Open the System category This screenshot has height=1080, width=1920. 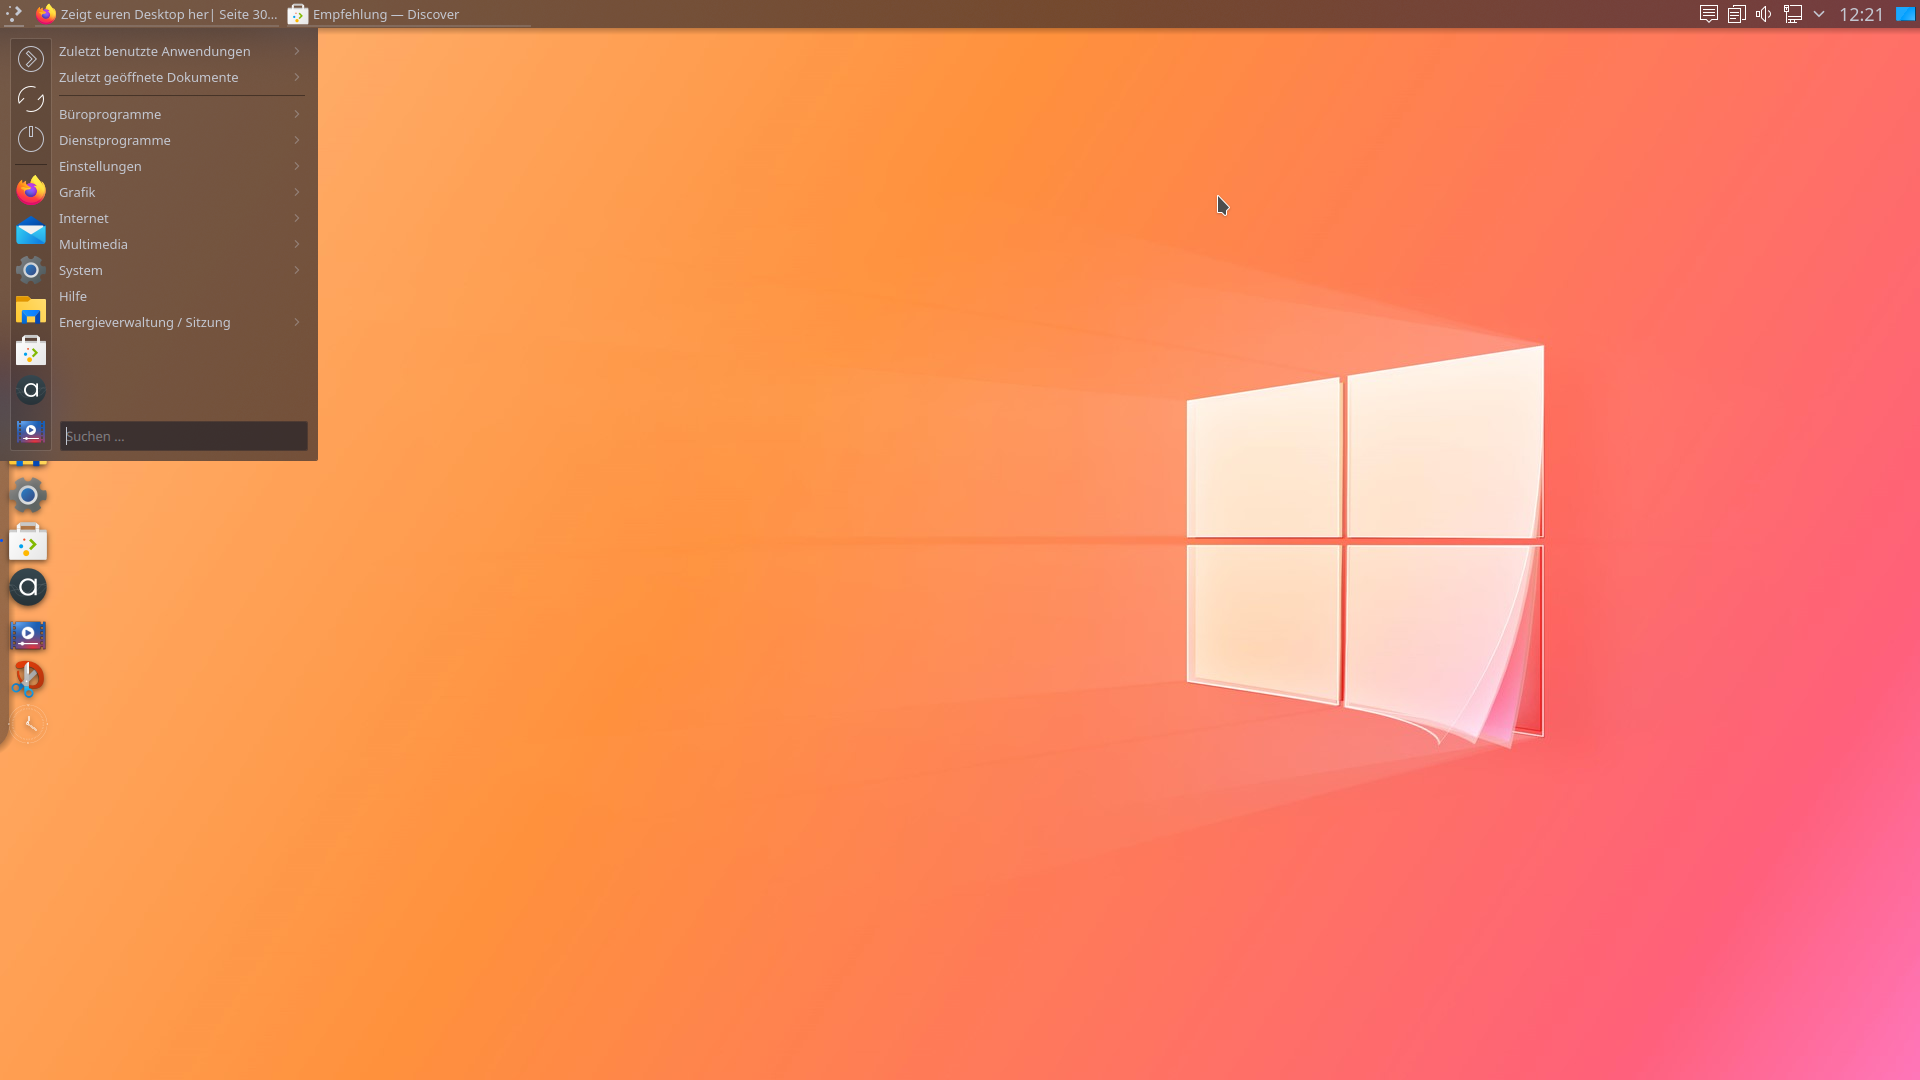tap(181, 270)
